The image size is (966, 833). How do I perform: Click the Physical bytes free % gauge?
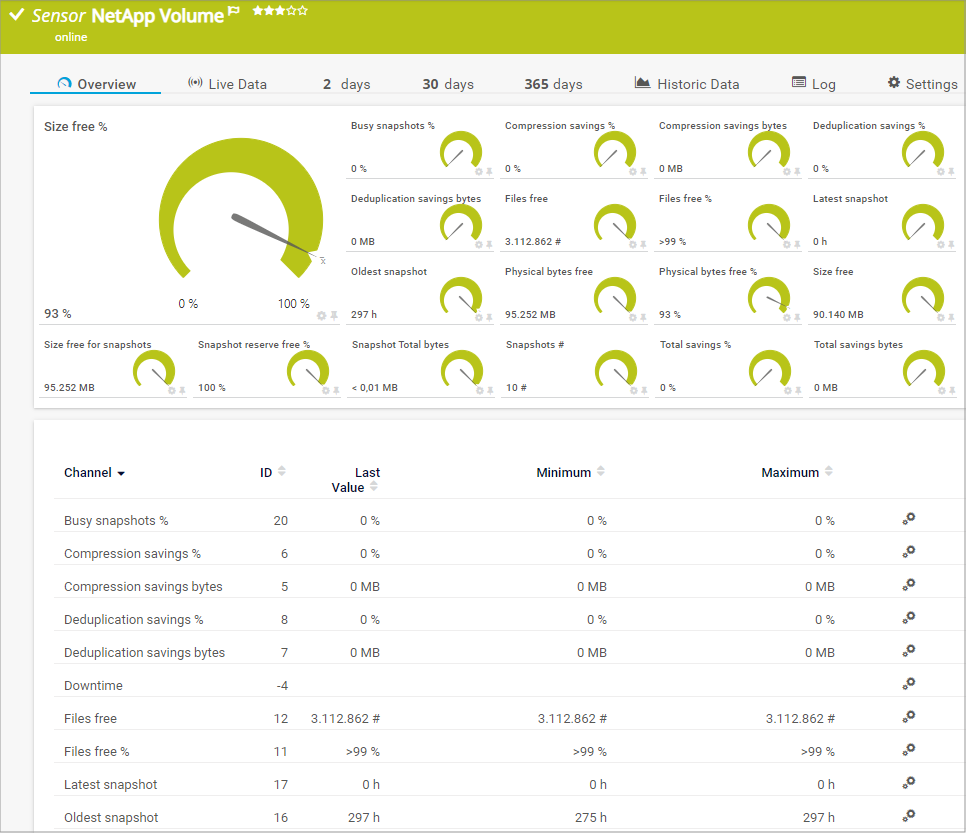click(x=769, y=296)
